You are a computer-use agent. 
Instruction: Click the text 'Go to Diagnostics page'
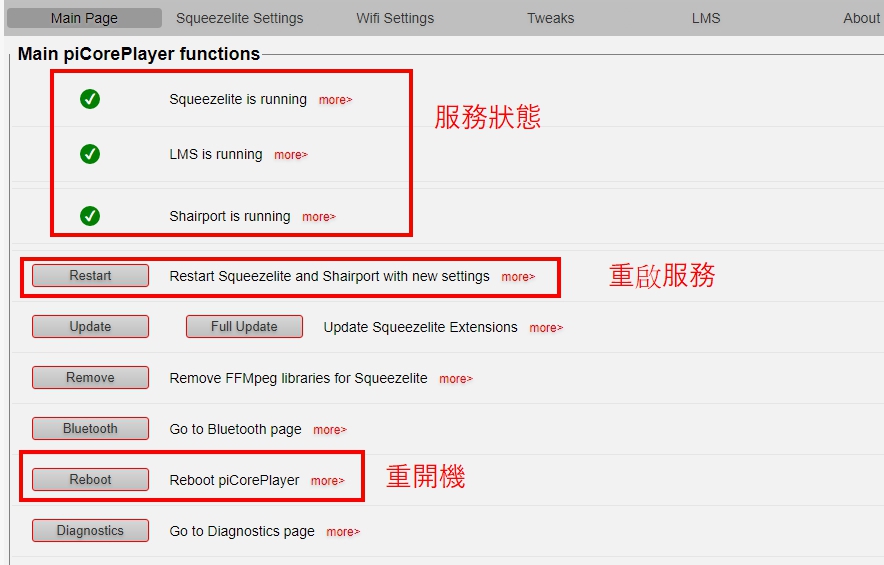tap(242, 531)
